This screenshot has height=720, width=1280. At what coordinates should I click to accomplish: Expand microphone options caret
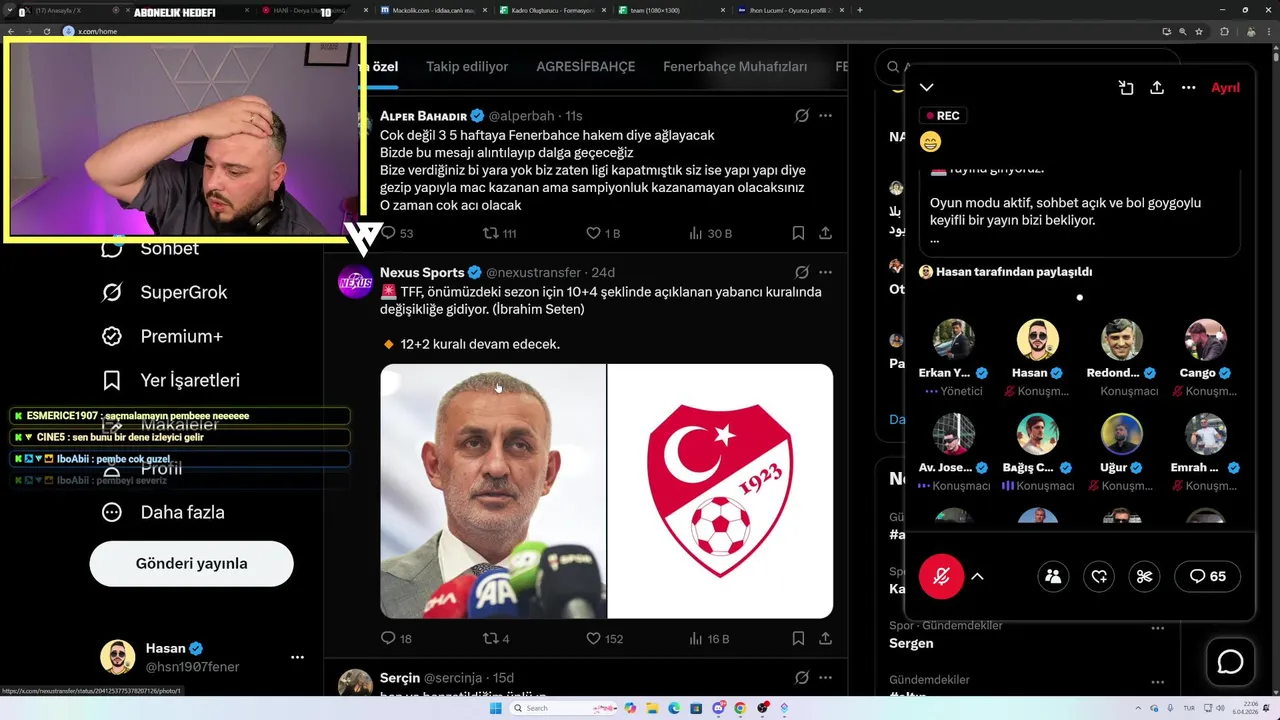point(978,576)
